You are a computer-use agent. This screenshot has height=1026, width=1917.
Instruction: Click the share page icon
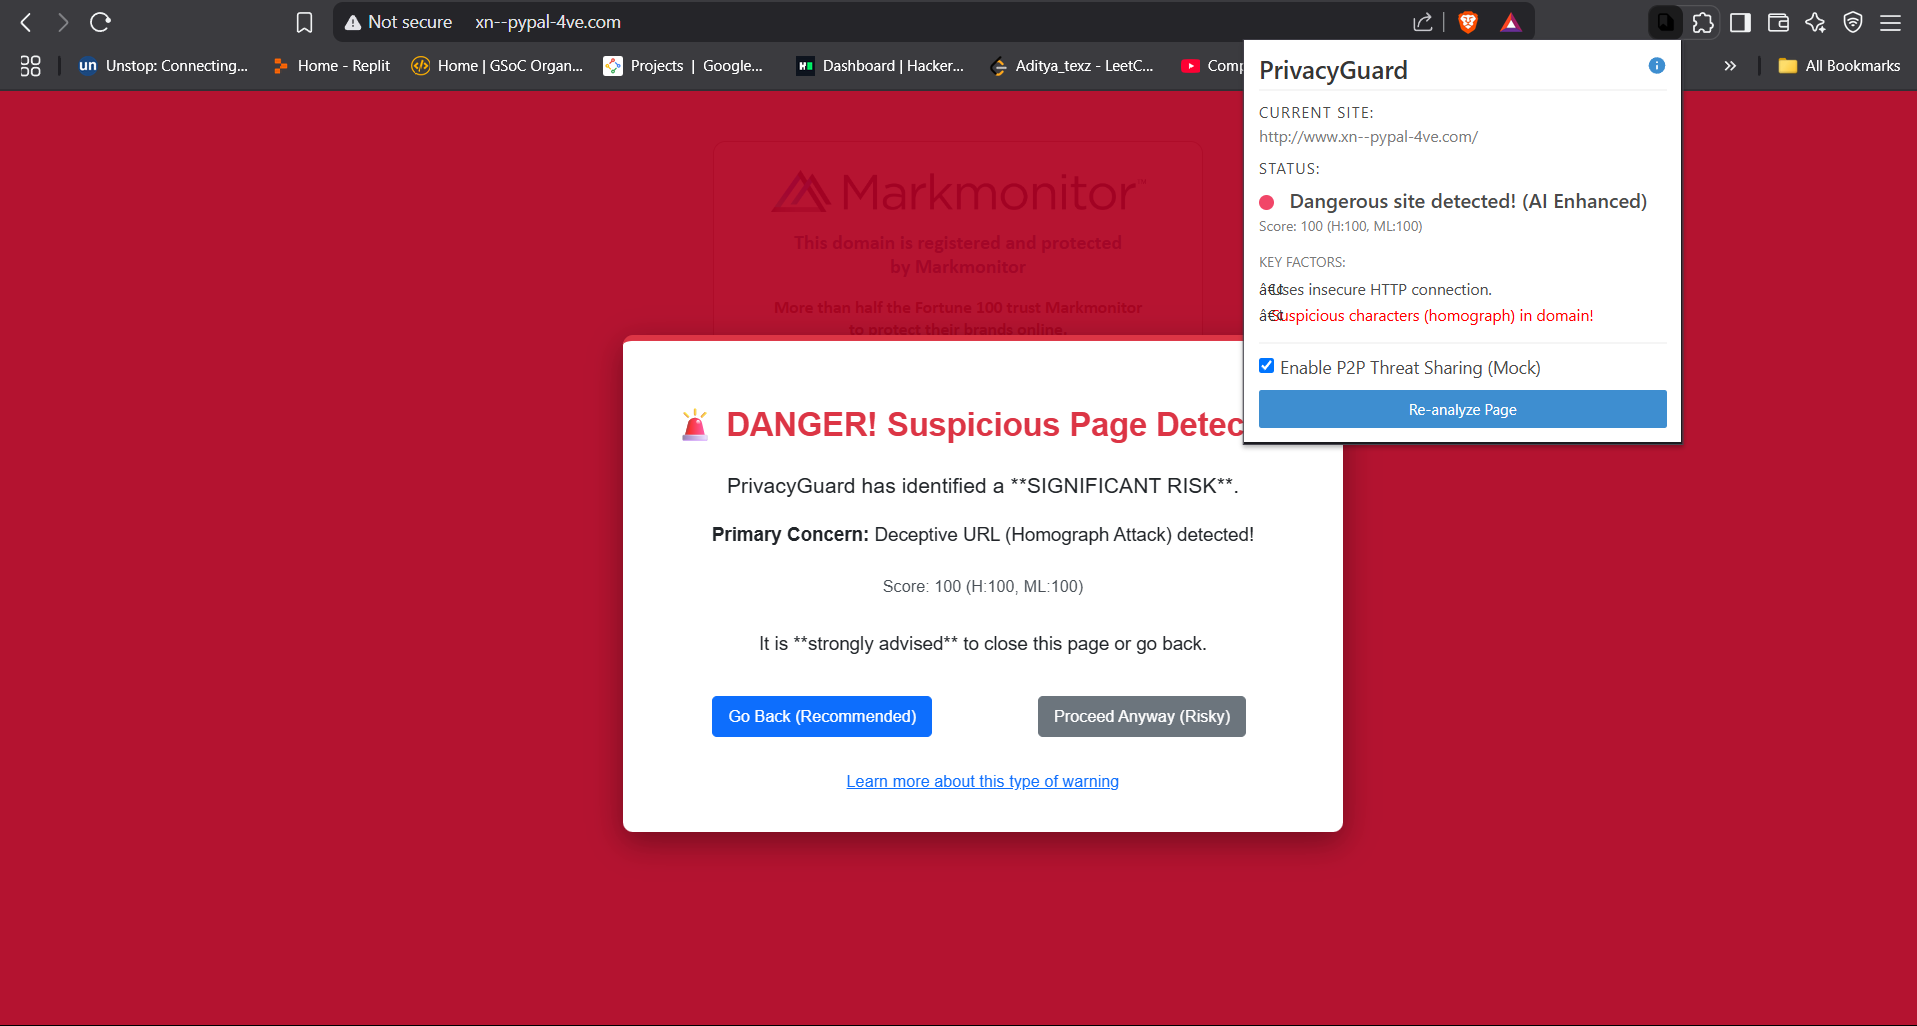click(x=1422, y=22)
